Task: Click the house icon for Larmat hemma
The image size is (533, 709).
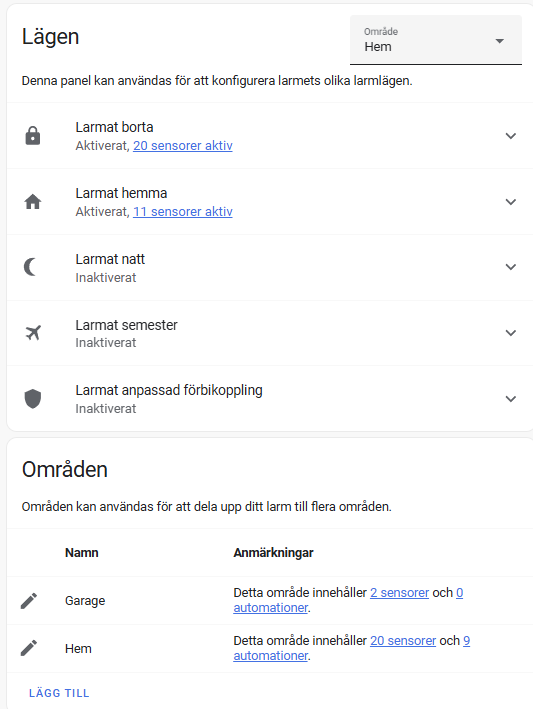Action: coord(33,202)
